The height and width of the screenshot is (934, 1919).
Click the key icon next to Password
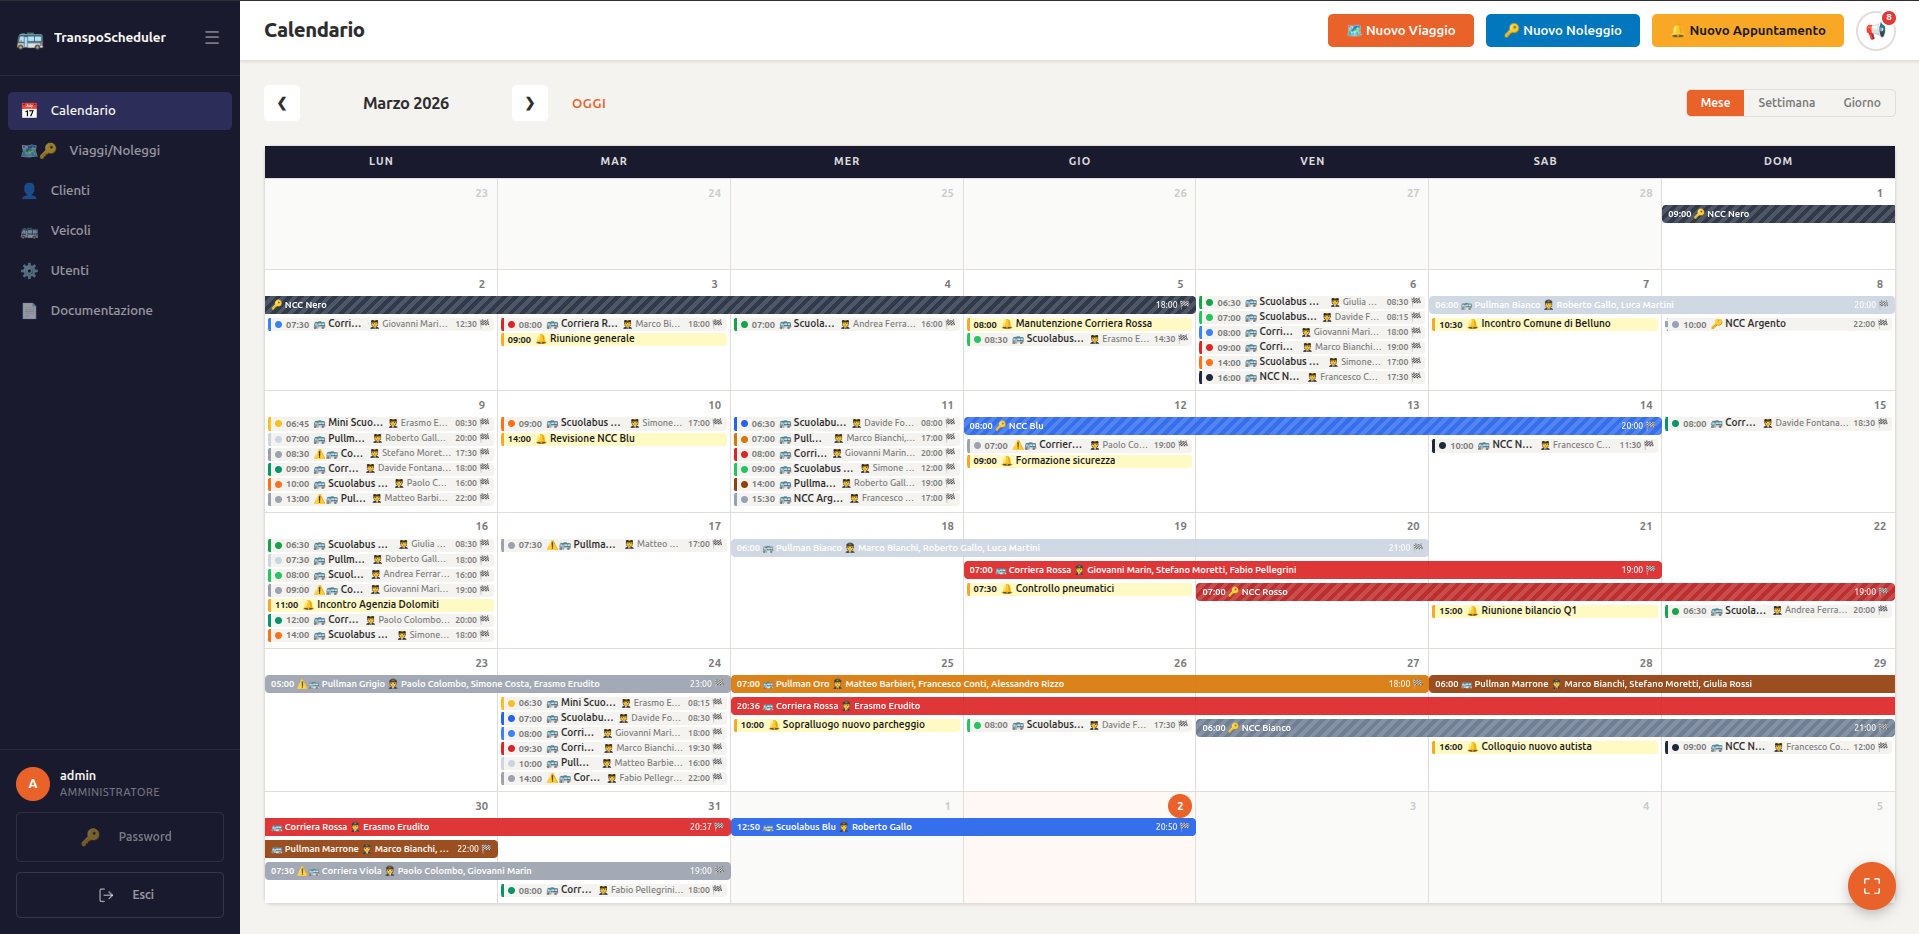(93, 837)
